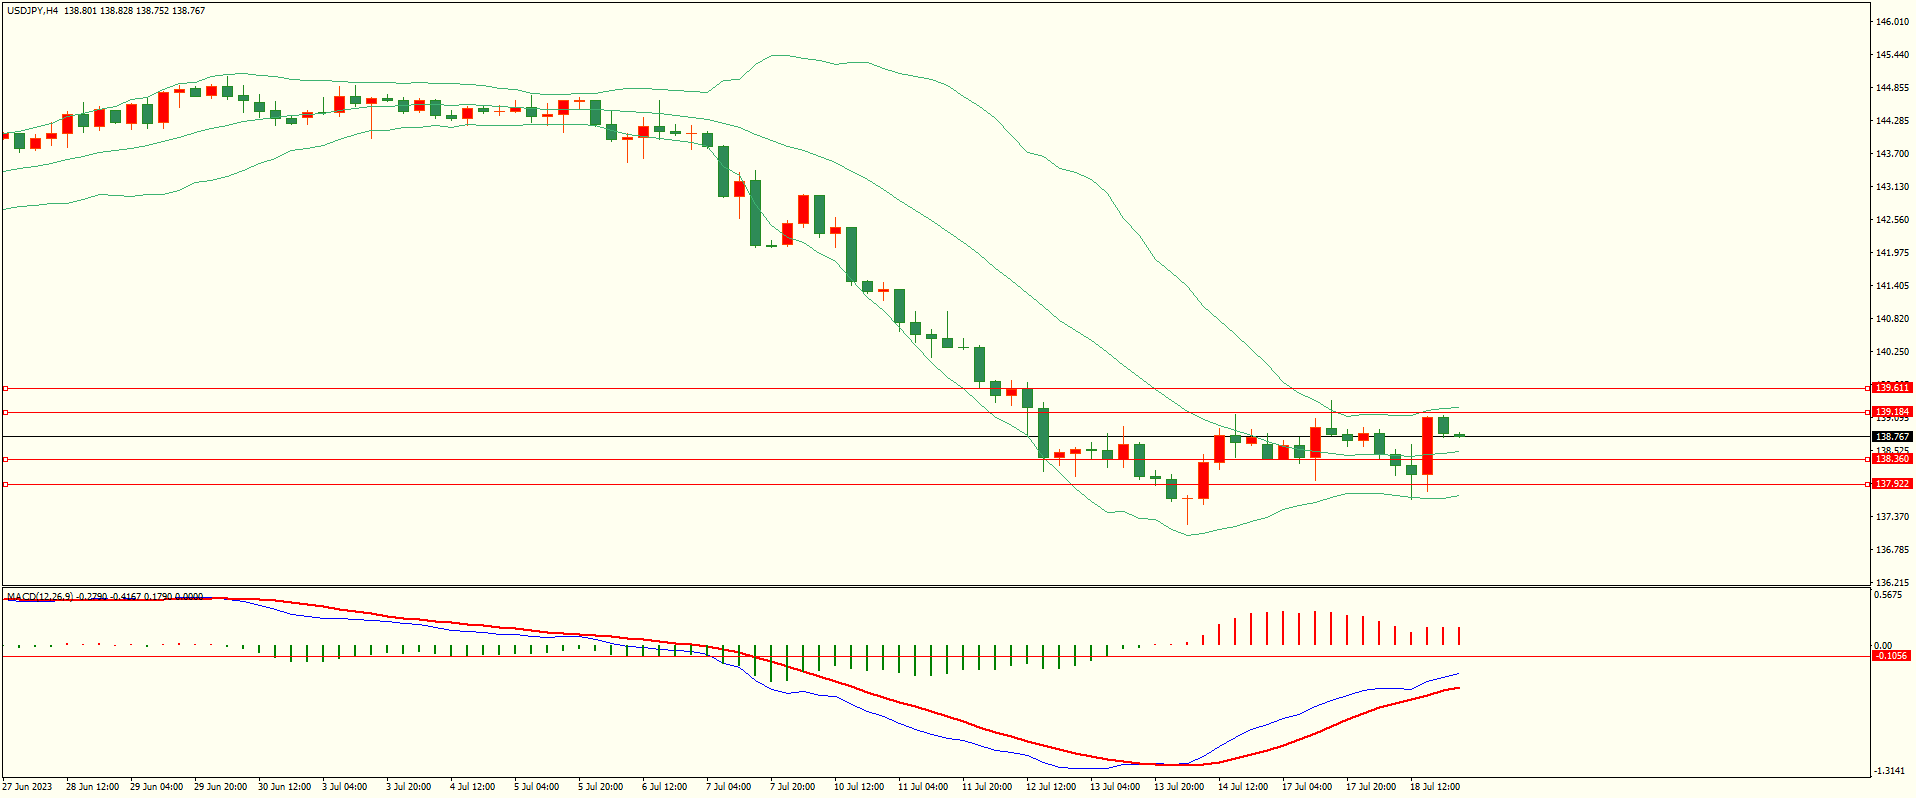
Task: Click the black 138.767 current price tag
Action: pyautogui.click(x=1892, y=437)
